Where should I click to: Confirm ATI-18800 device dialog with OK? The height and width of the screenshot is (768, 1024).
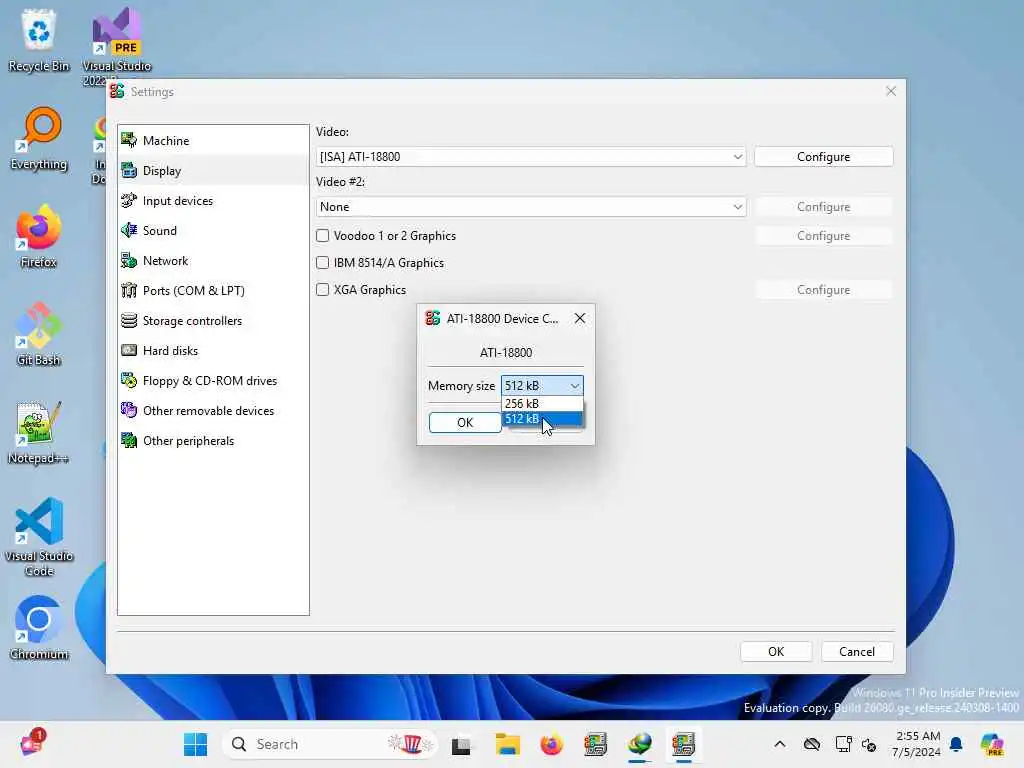click(x=465, y=423)
